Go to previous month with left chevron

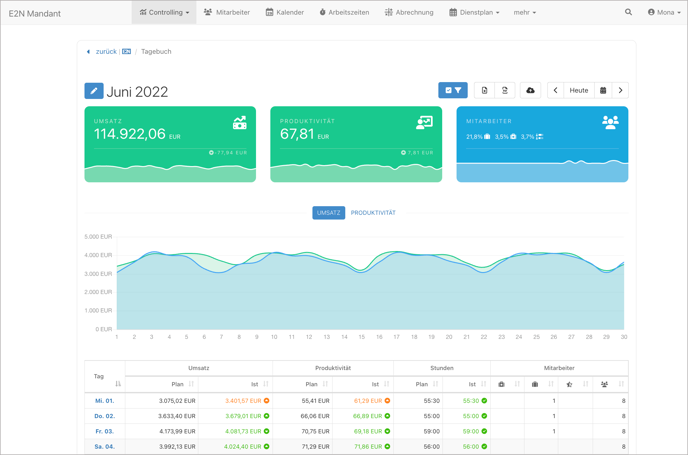tap(555, 90)
